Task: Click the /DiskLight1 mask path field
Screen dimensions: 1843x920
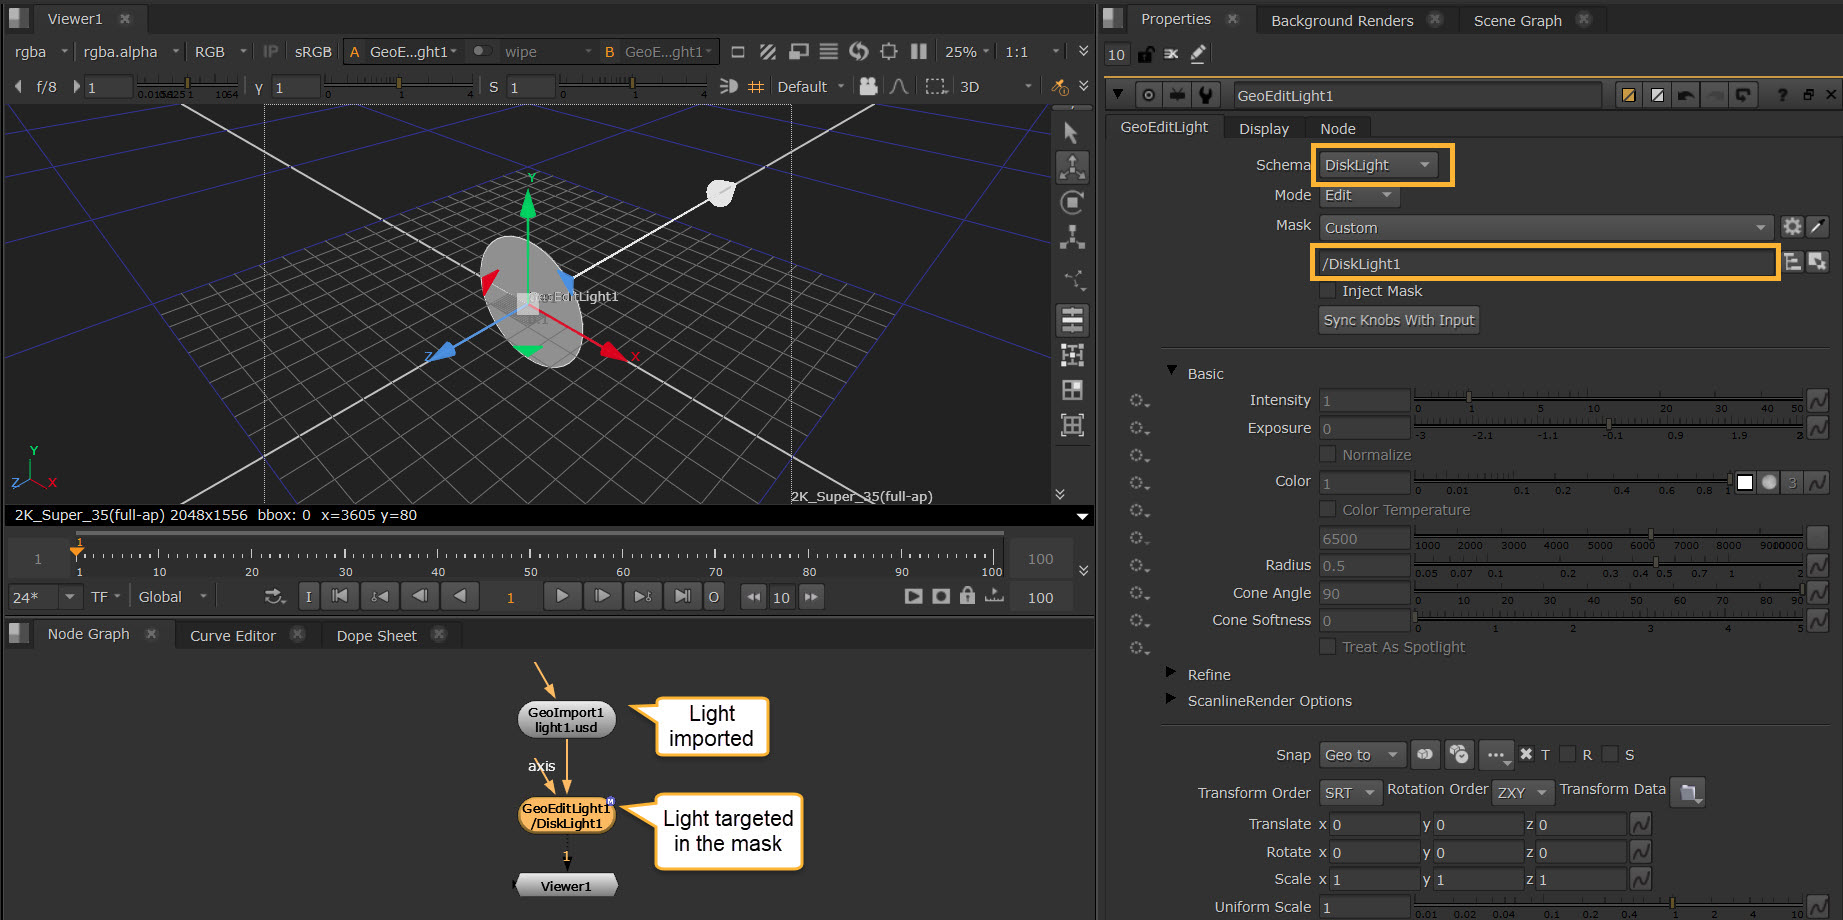Action: [x=1543, y=264]
